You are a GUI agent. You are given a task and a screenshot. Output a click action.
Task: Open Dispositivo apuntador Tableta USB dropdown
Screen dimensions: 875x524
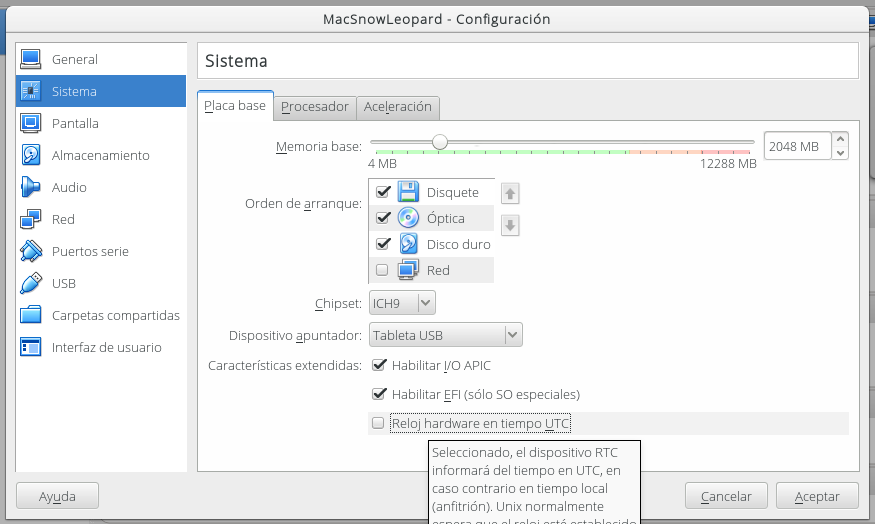point(445,335)
